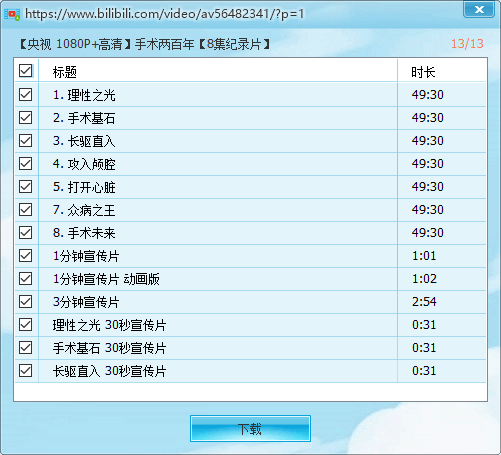Uncheck the '理性之光 30秒宣传片' checkbox
Viewport: 501px width, 455px height.
[x=26, y=325]
